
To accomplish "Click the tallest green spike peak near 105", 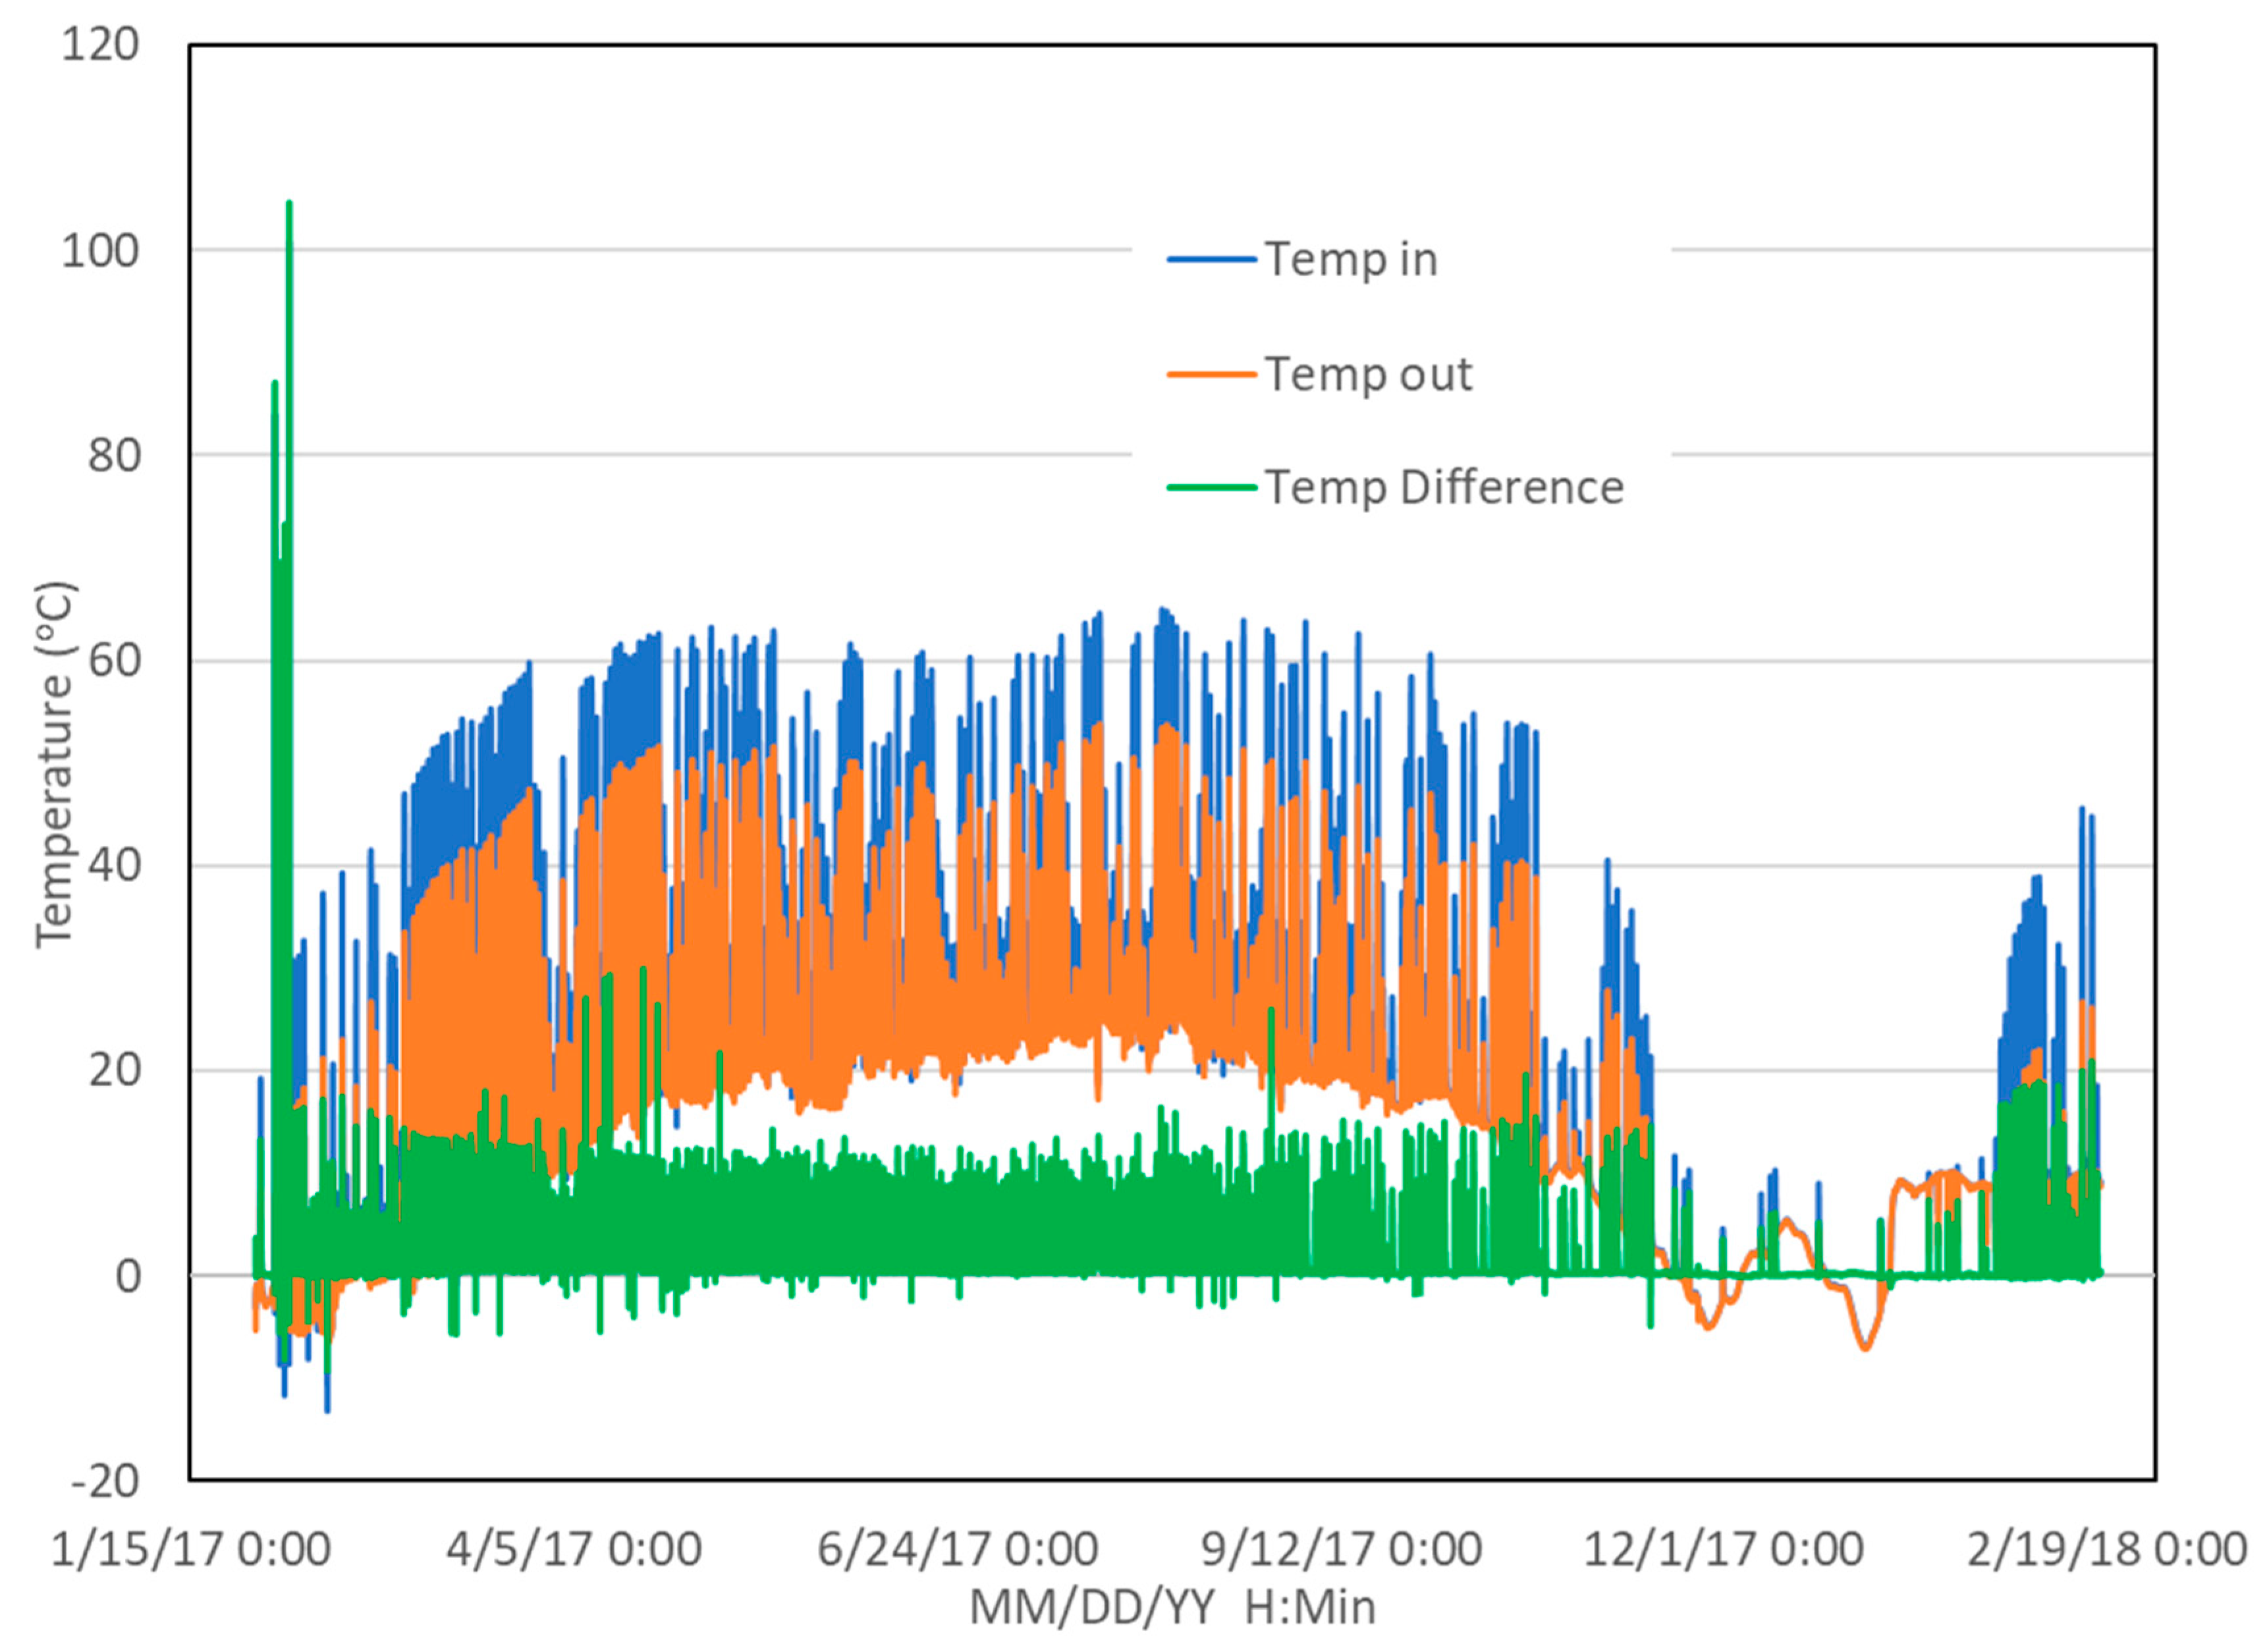I will (289, 205).
